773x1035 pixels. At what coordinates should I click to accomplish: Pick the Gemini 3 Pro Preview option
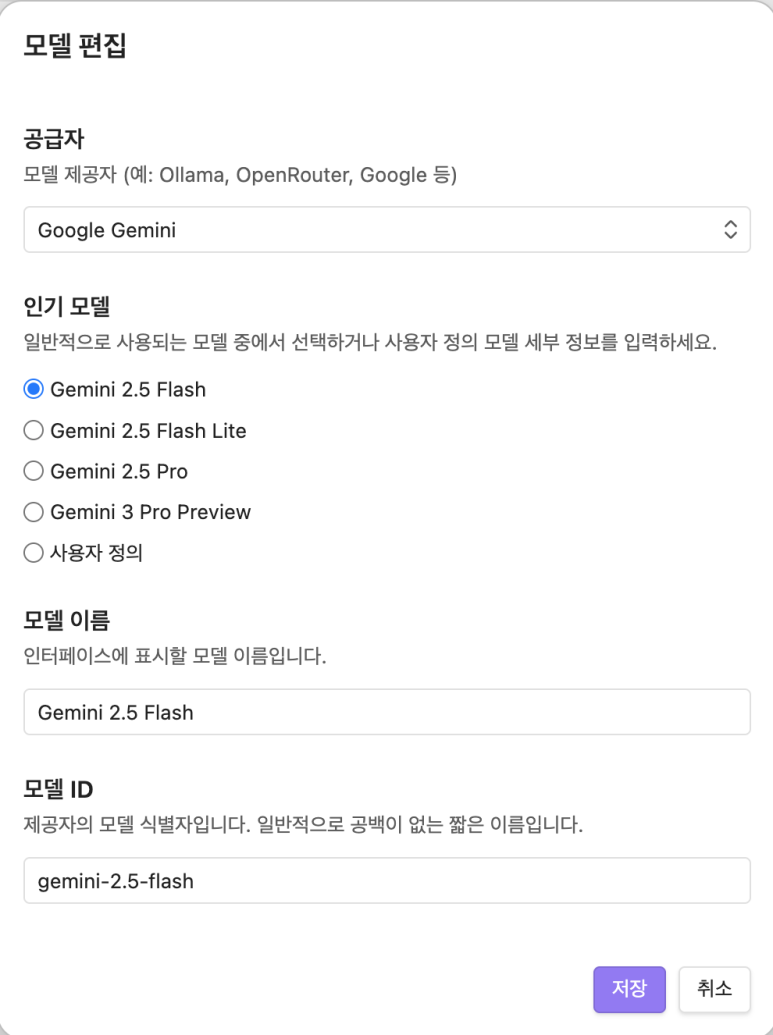tap(34, 512)
